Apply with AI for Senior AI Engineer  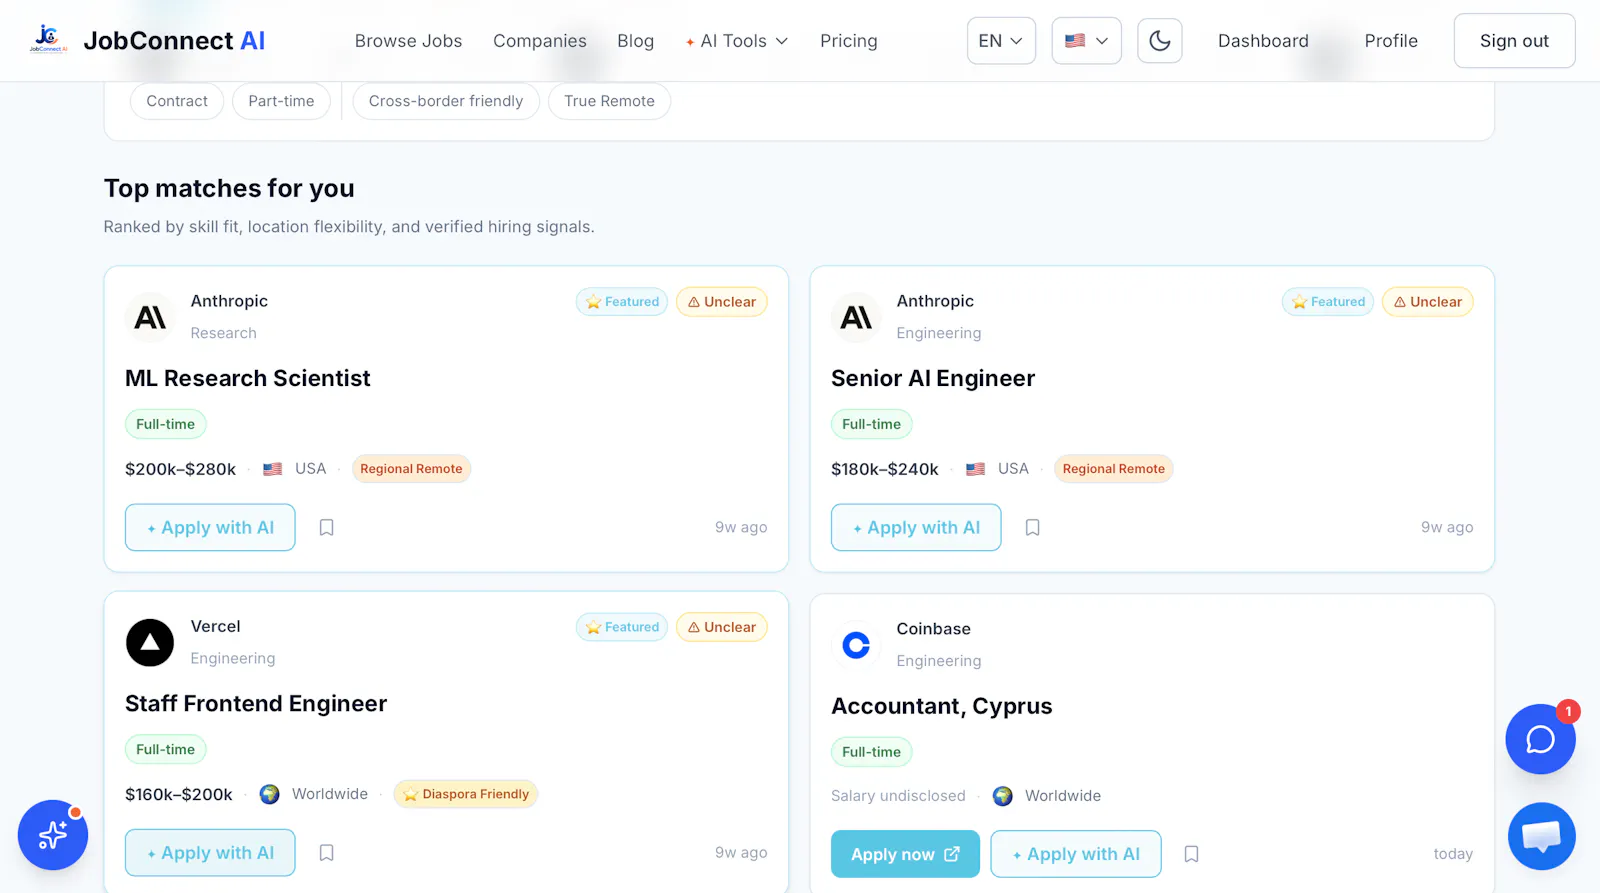click(x=916, y=527)
